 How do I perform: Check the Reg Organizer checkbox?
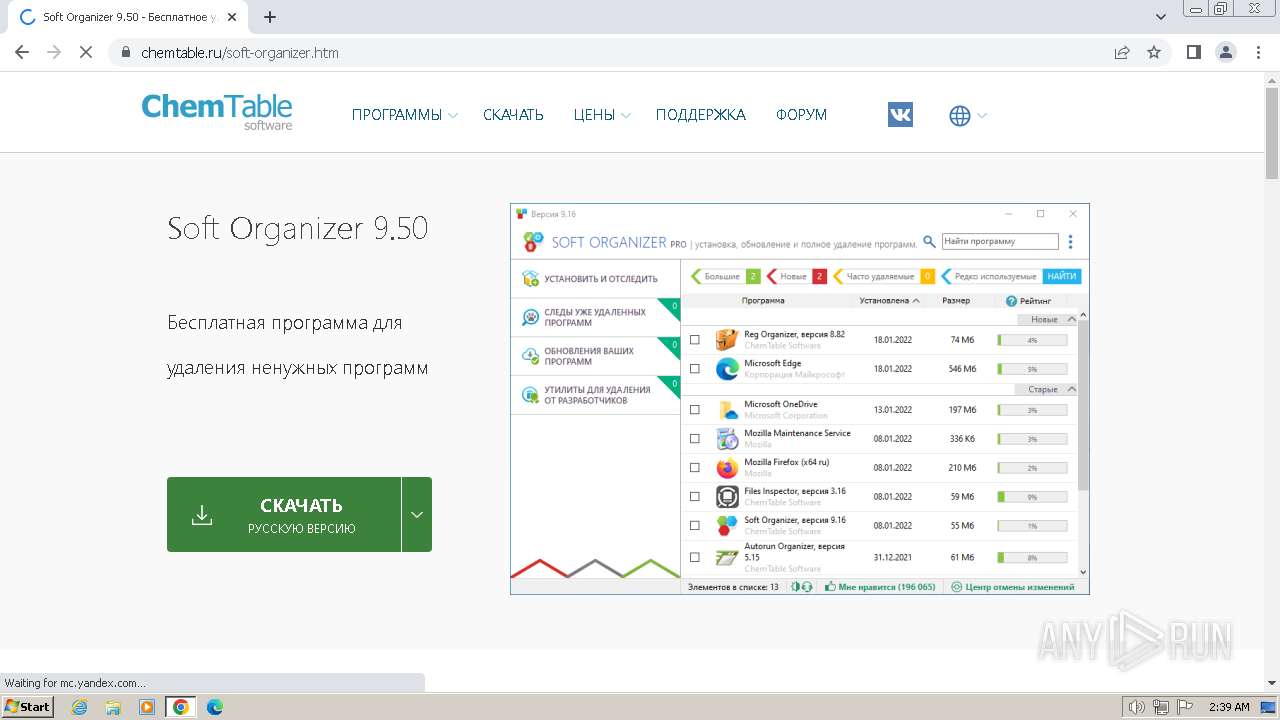[695, 340]
